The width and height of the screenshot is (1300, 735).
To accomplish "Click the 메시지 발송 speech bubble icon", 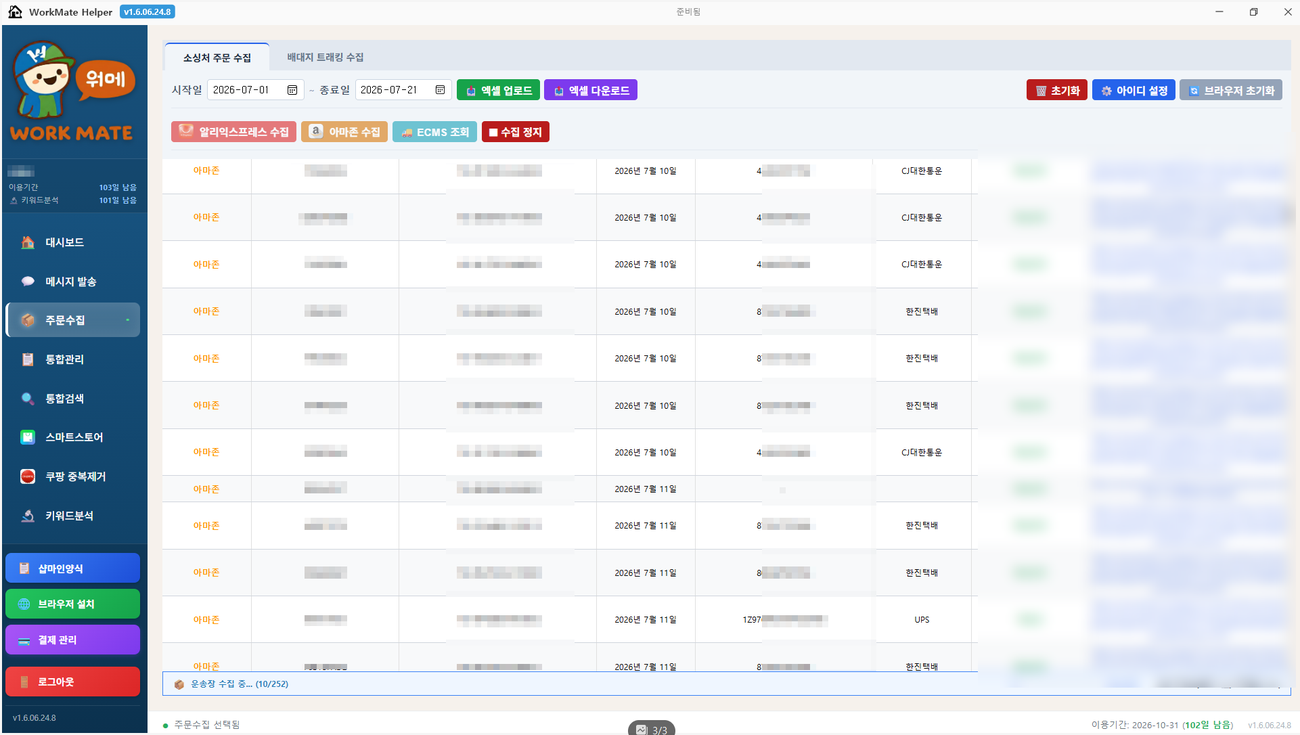I will pos(28,282).
